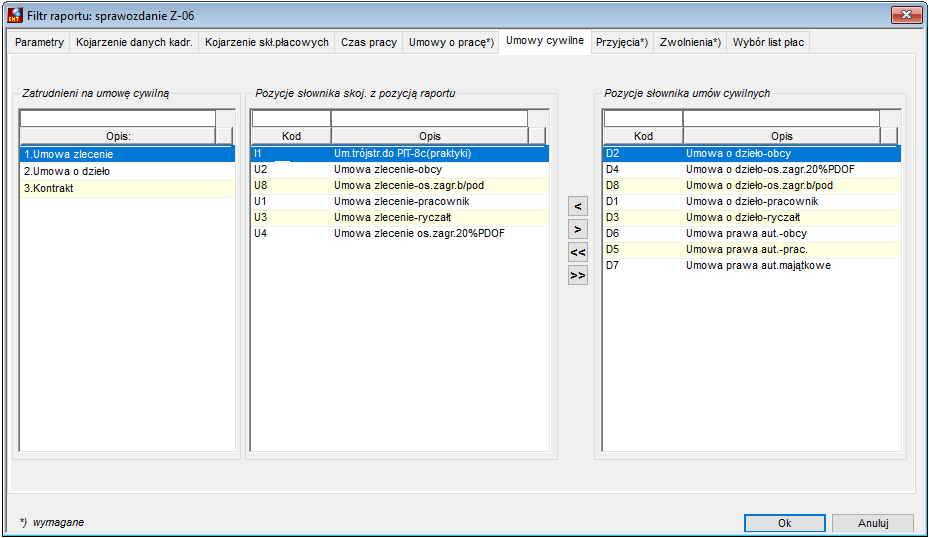
Task: Click the single right arrow move button
Action: pyautogui.click(x=578, y=229)
